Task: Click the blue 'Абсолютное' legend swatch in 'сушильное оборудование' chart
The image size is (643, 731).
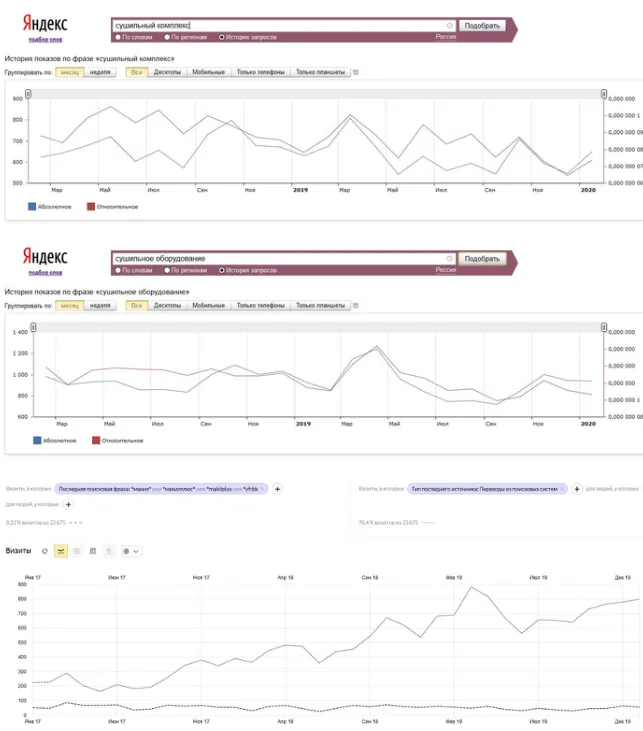Action: pyautogui.click(x=37, y=440)
